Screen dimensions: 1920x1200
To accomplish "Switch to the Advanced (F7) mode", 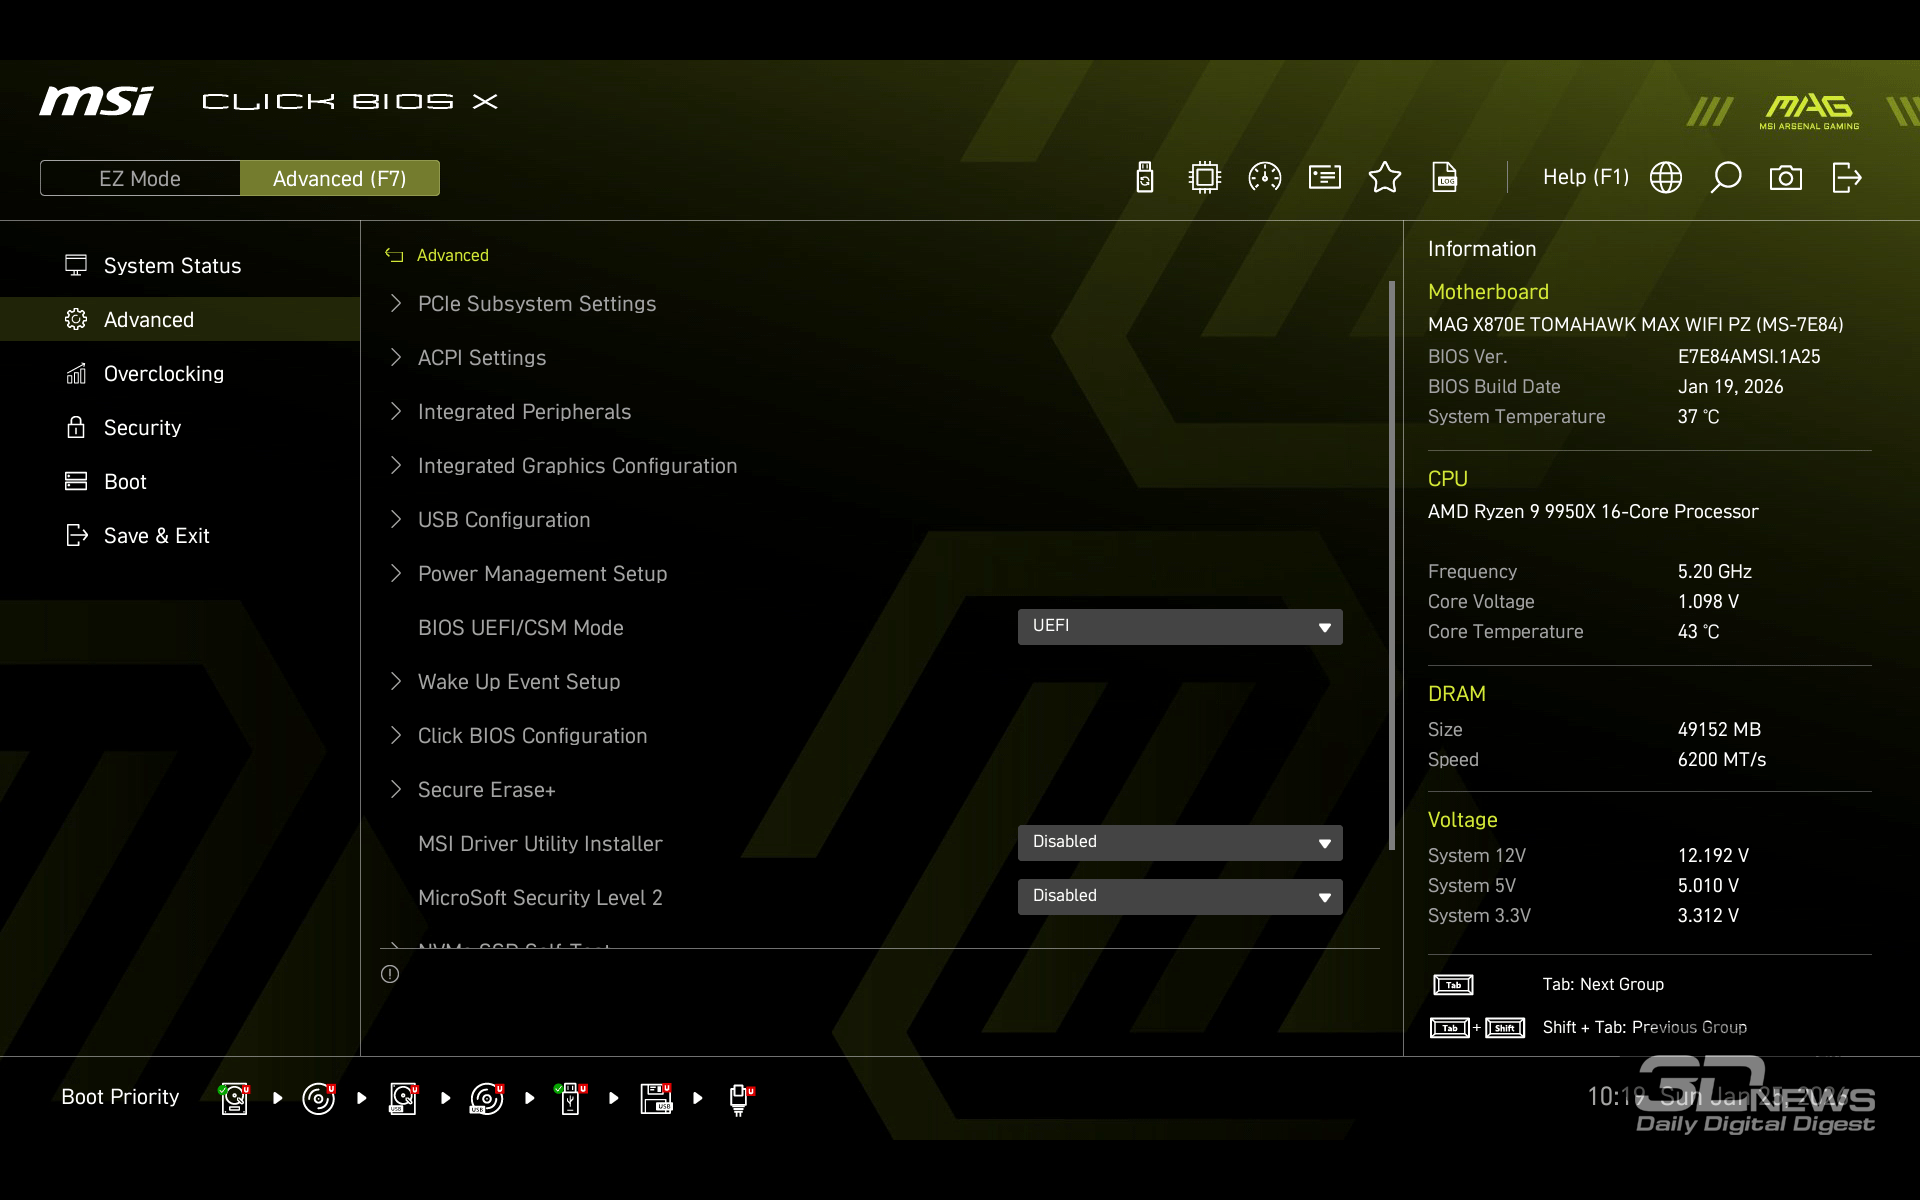I will click(x=340, y=178).
